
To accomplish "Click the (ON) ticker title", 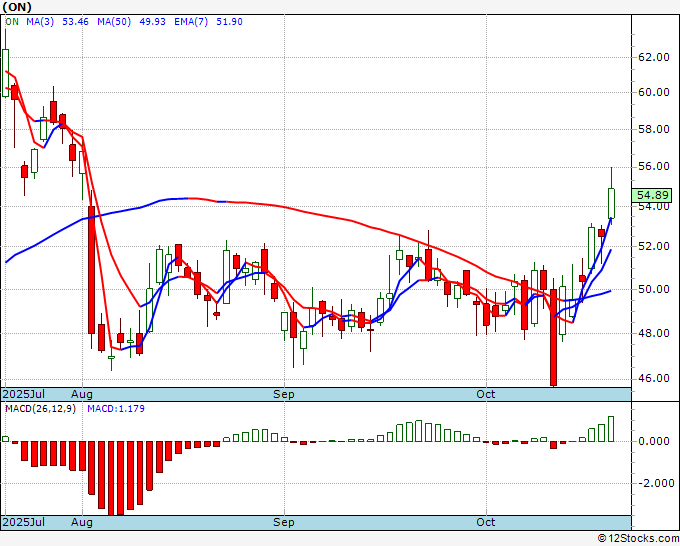I will click(x=17, y=7).
